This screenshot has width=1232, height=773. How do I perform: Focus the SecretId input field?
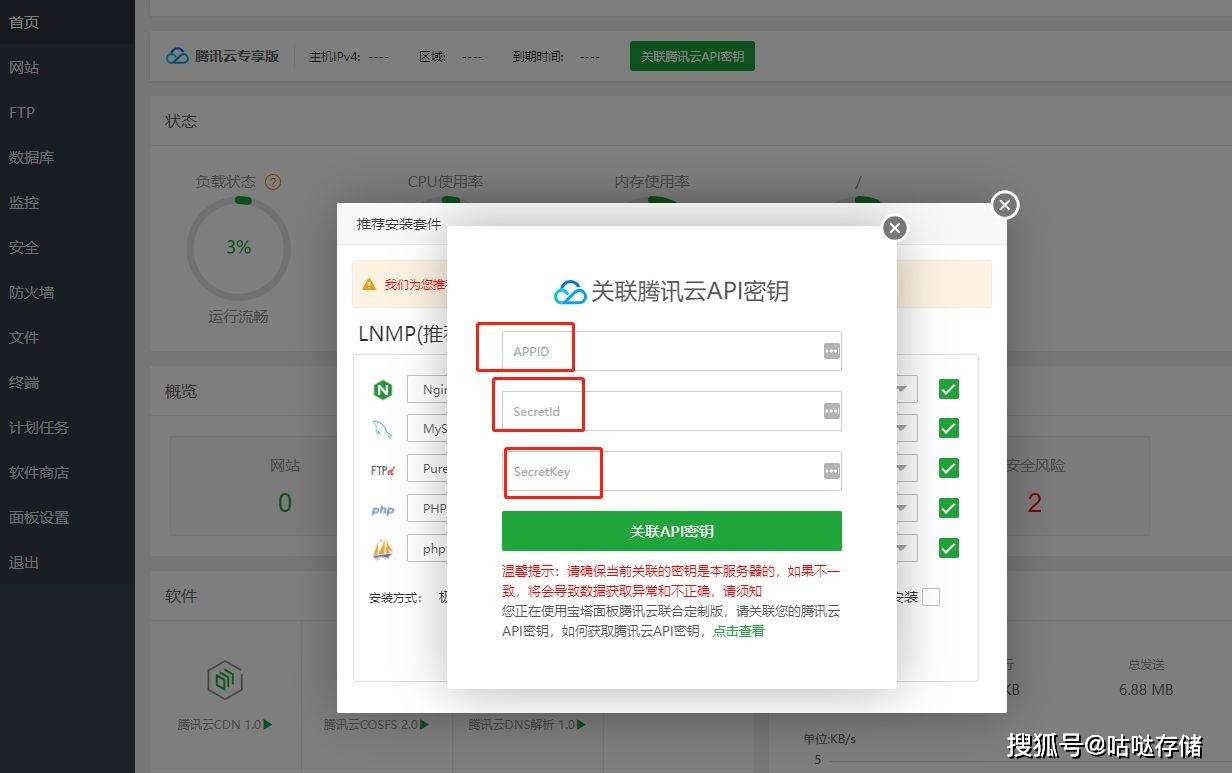pyautogui.click(x=671, y=411)
